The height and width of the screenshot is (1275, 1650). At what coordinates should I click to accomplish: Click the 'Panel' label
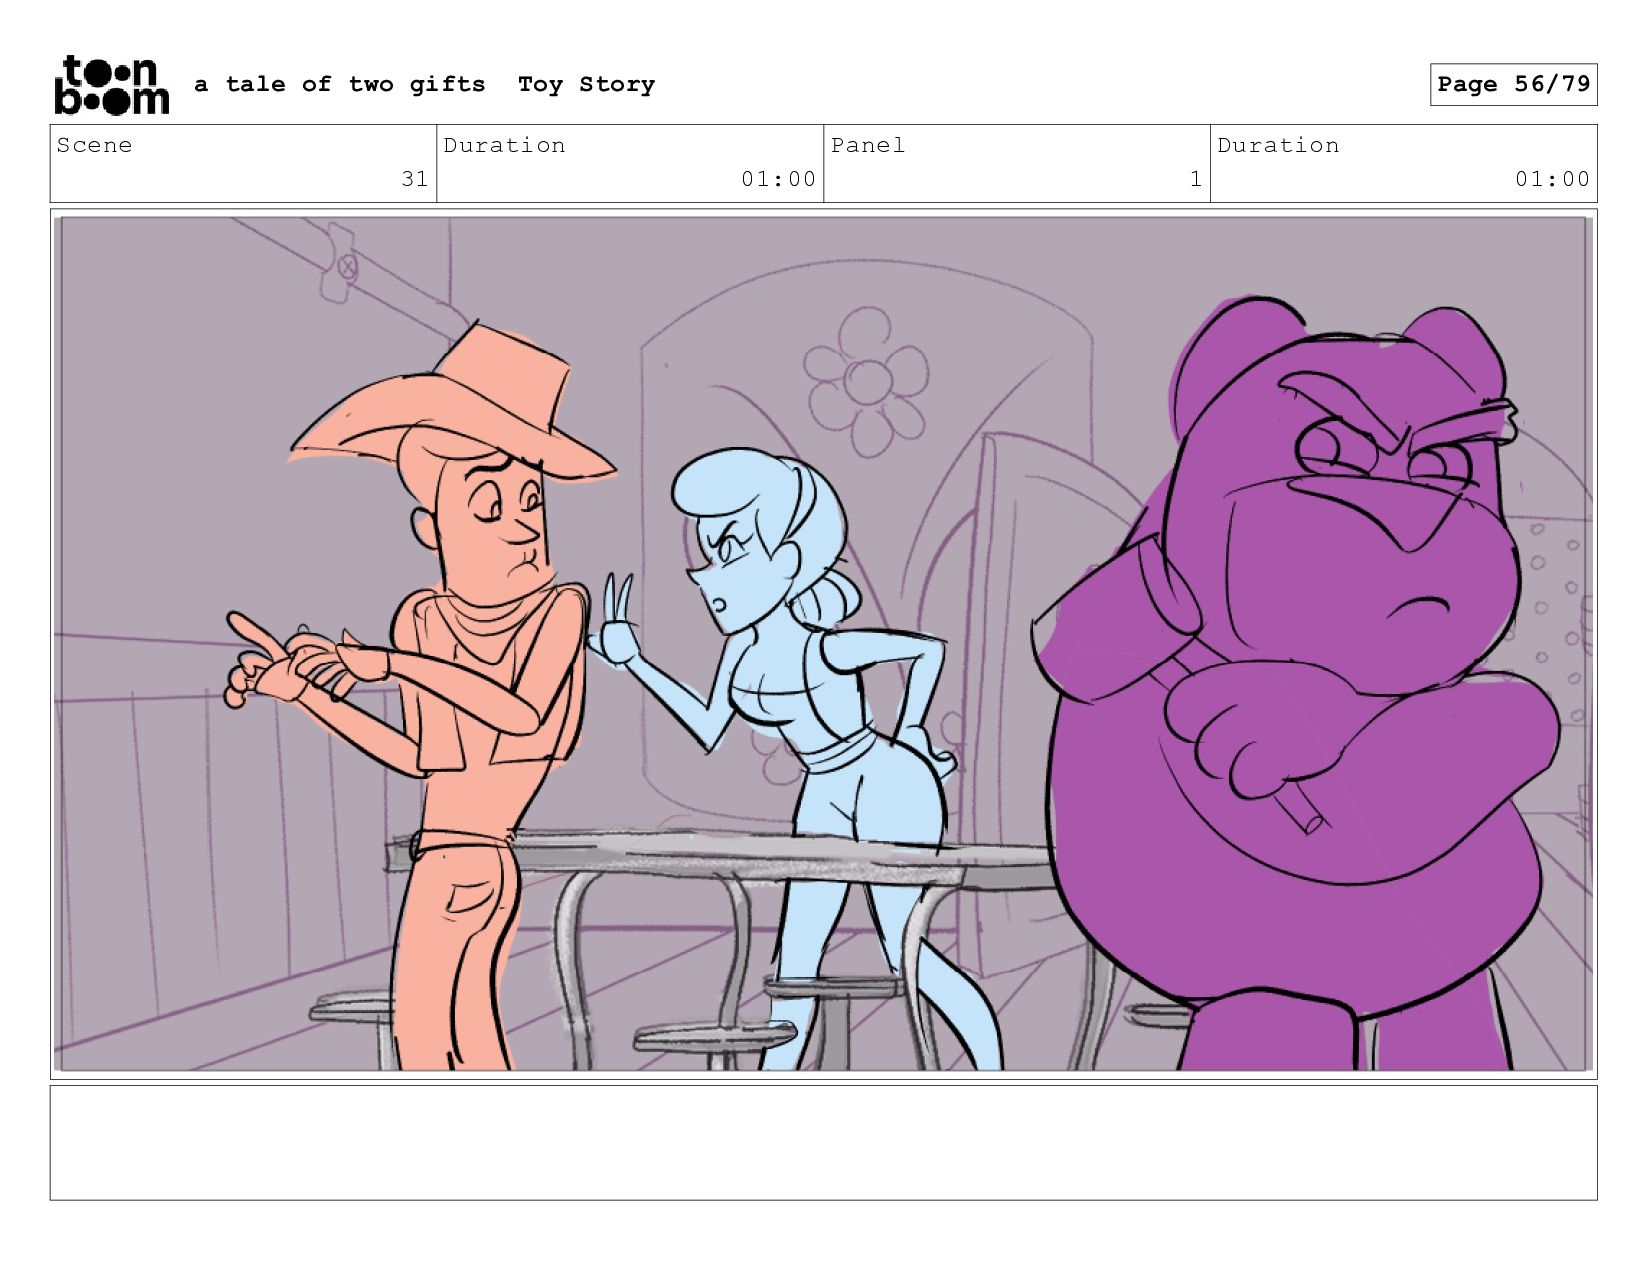pos(868,145)
